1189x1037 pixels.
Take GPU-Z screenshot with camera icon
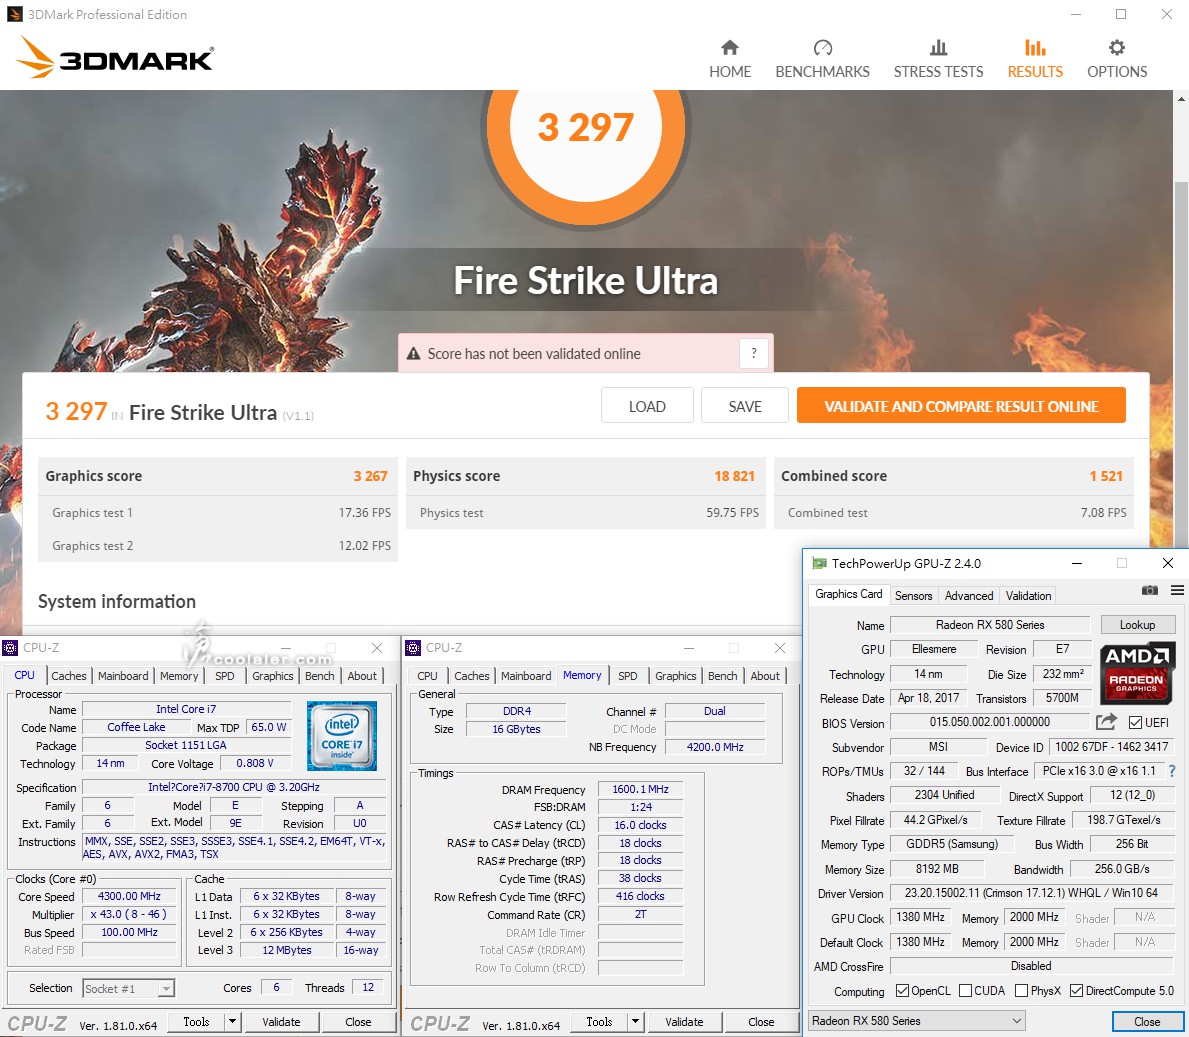(x=1150, y=590)
